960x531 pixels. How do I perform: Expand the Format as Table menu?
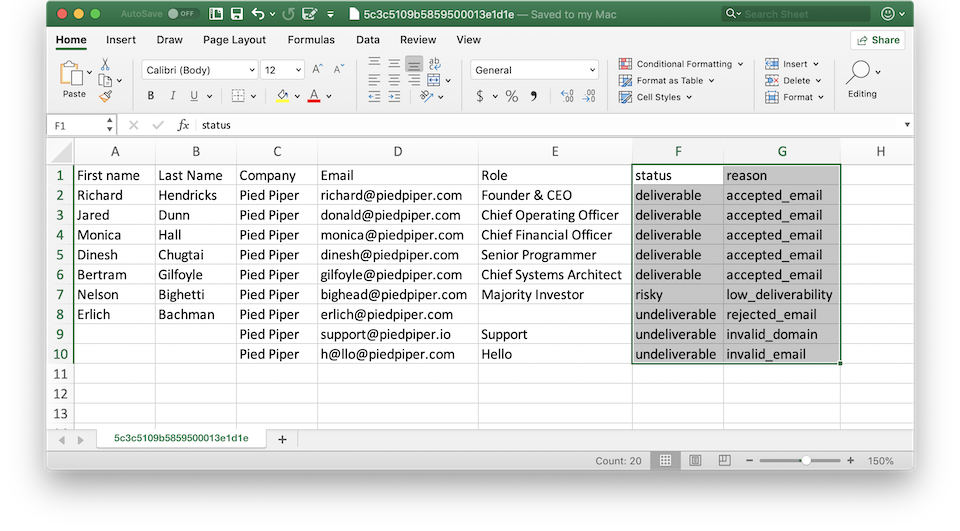click(x=667, y=80)
